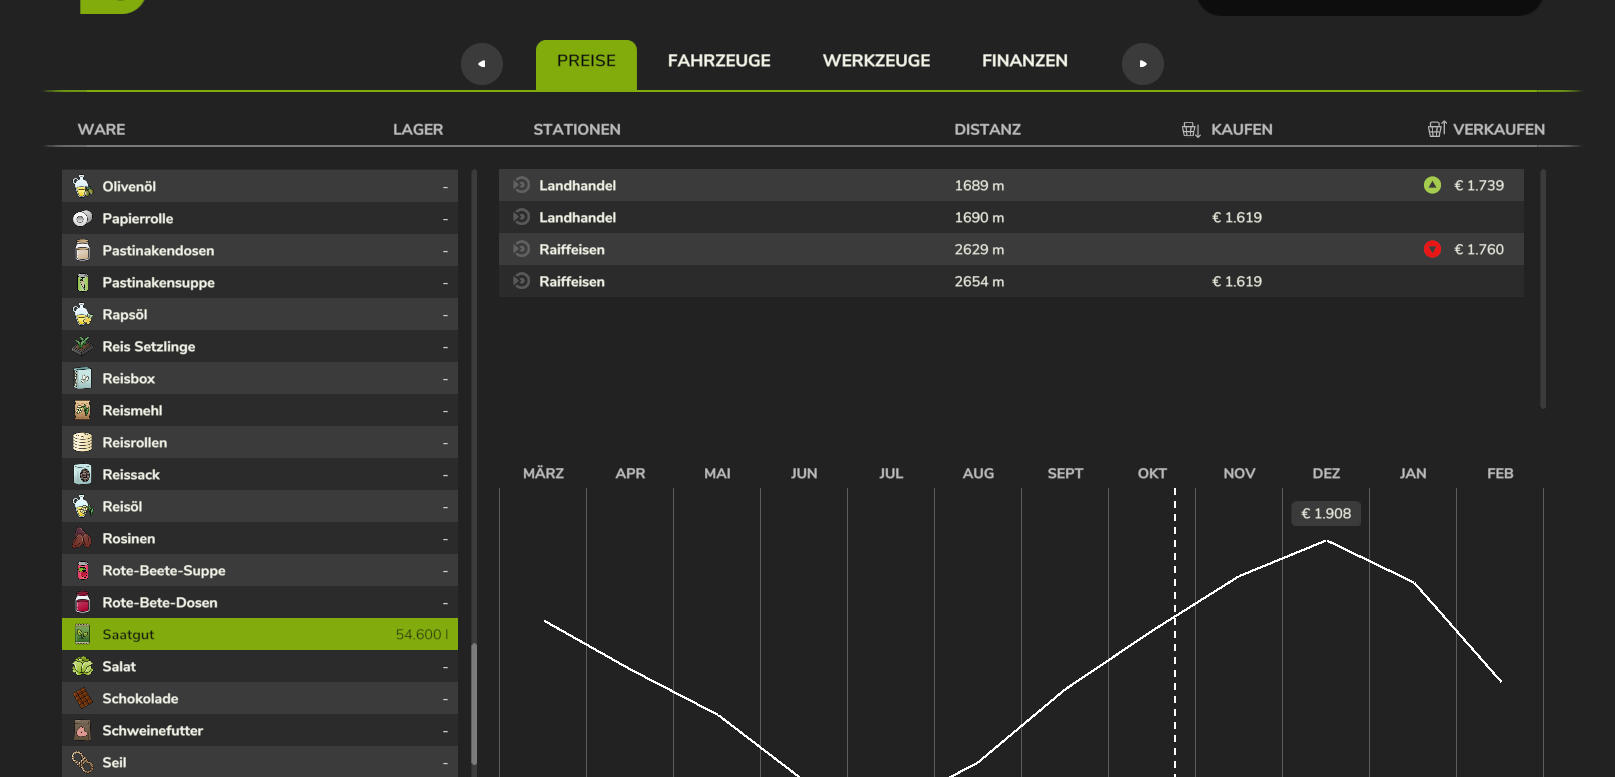Click the Rosinen icon in list

point(83,538)
